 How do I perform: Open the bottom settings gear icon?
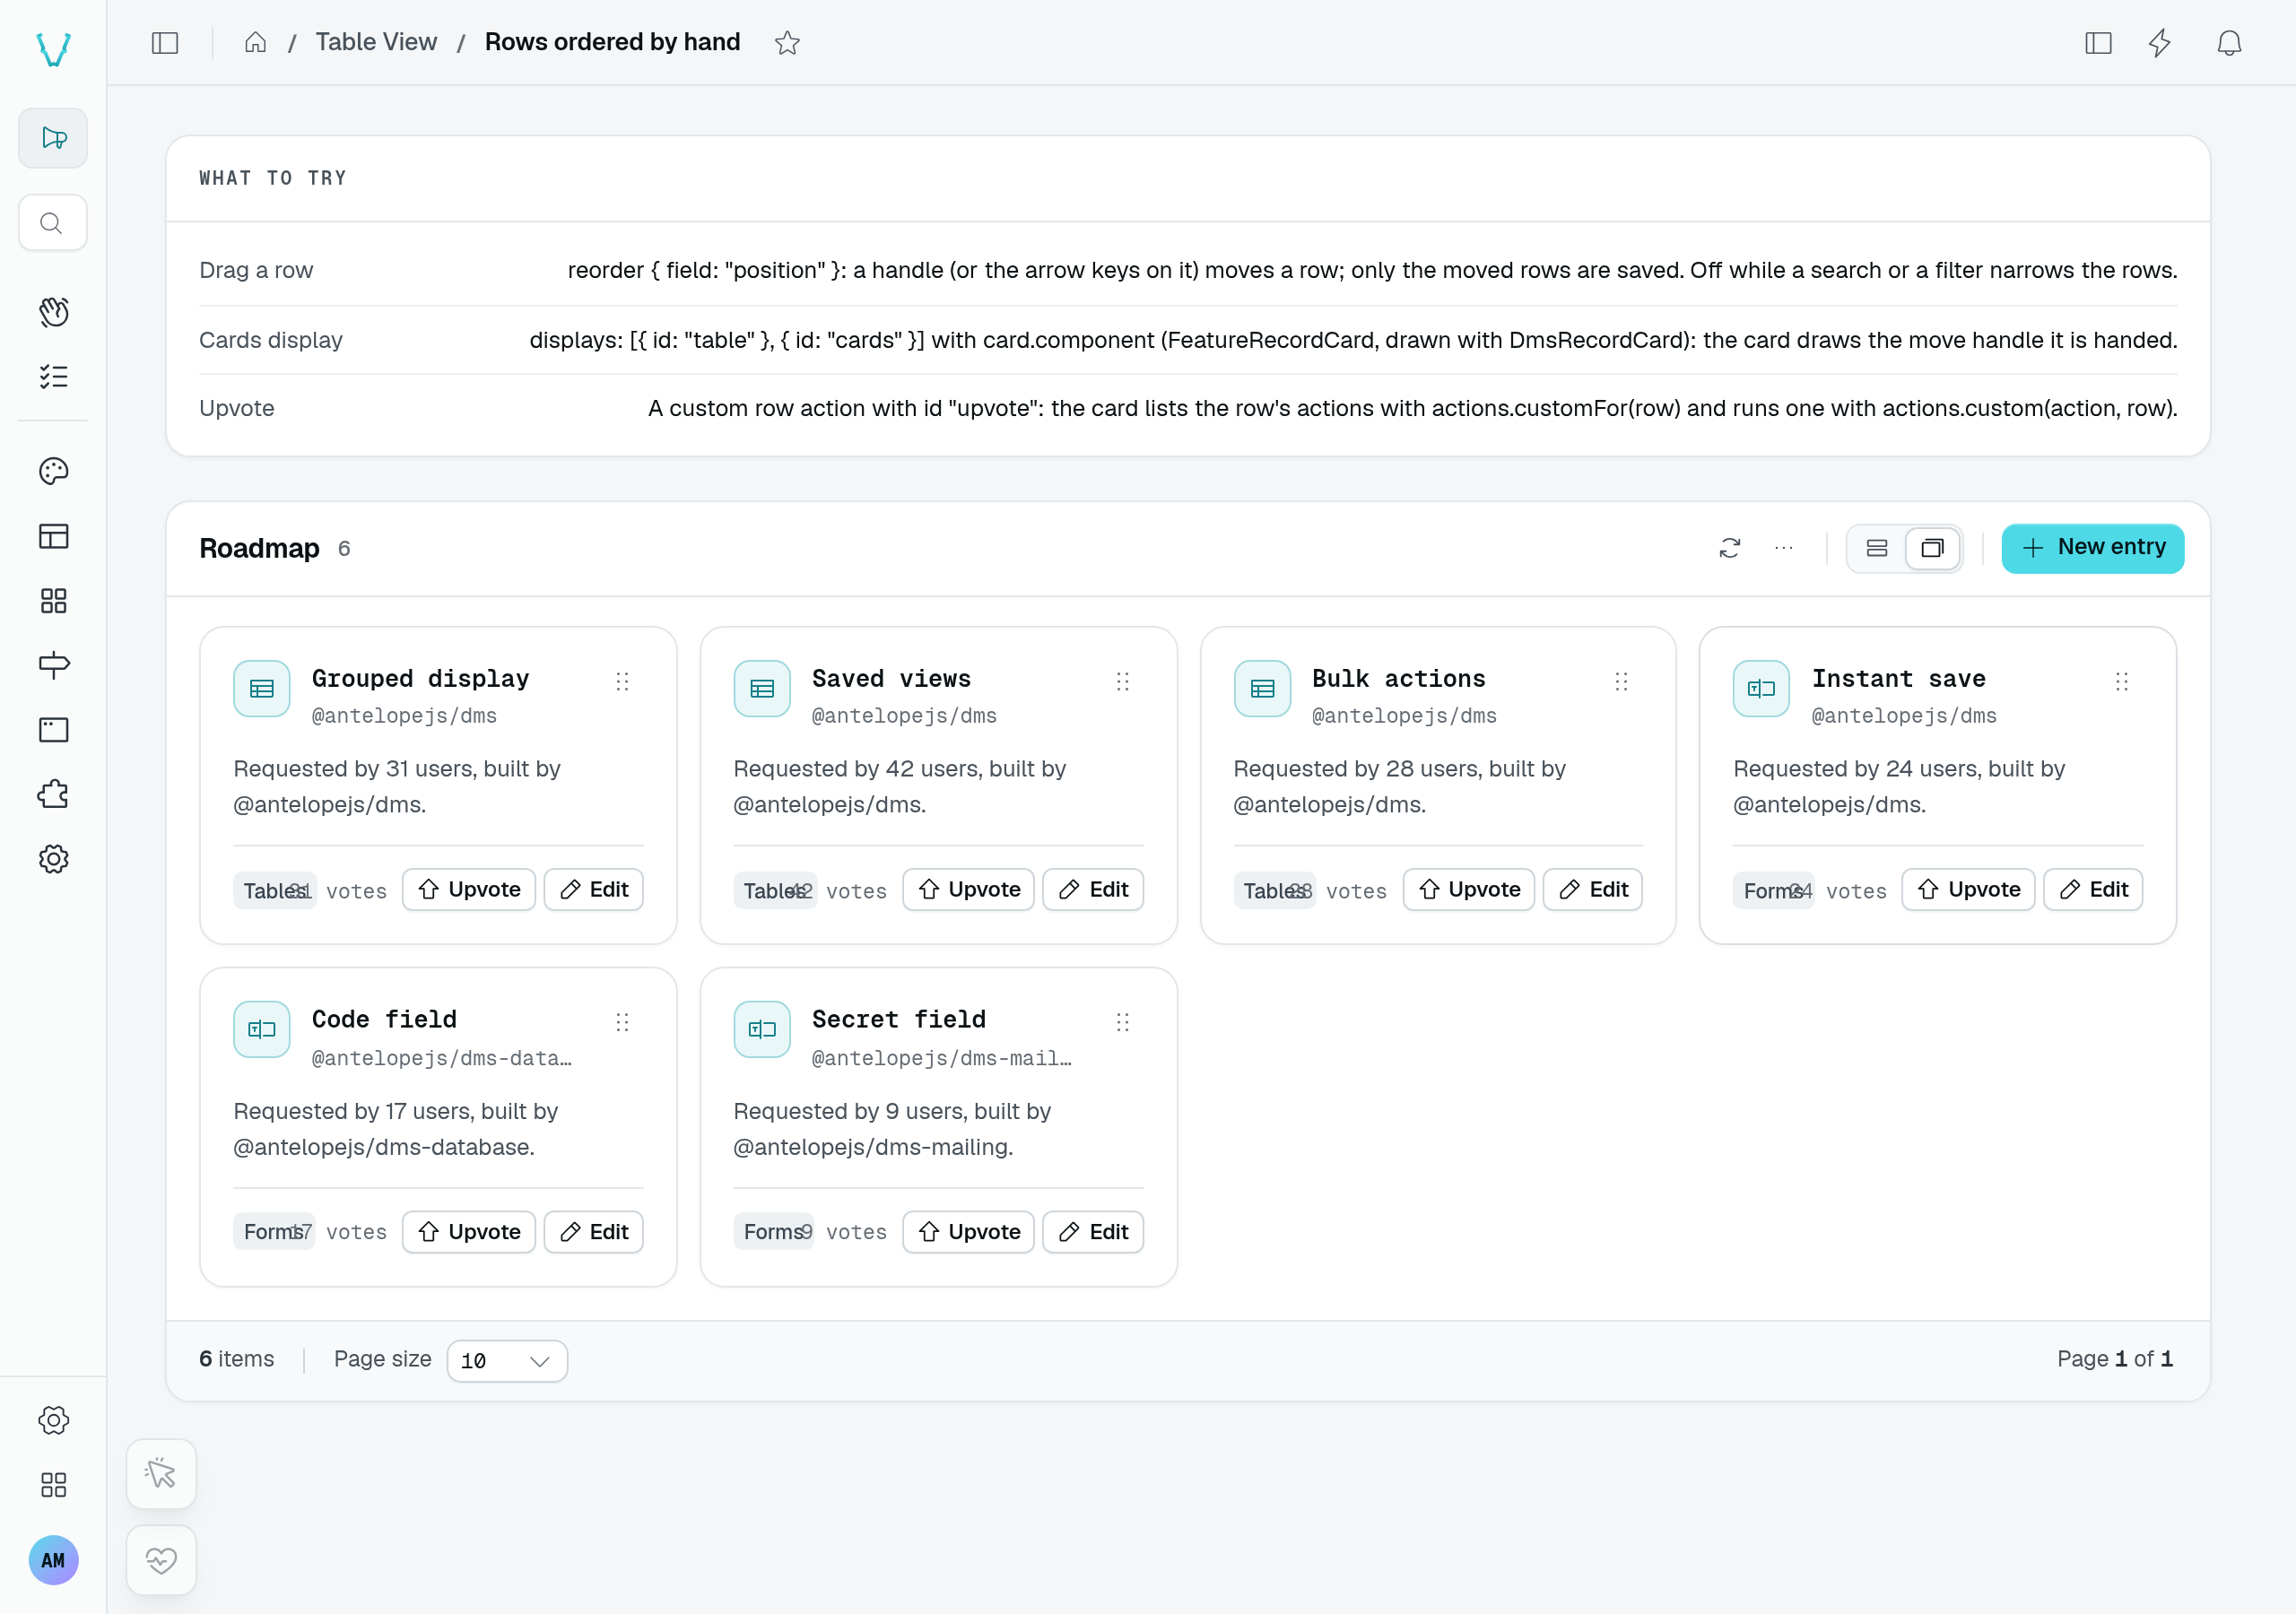tap(53, 1420)
